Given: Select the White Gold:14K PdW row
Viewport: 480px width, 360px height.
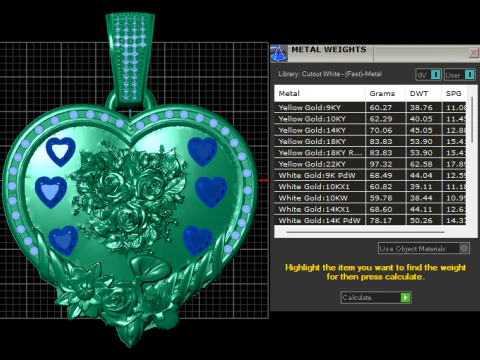Looking at the screenshot, I should coord(370,220).
